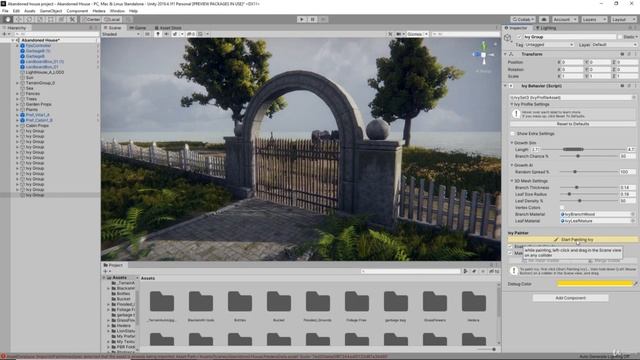Click the Pause button
Image resolution: width=640 pixels, height=360 pixels.
312,19
